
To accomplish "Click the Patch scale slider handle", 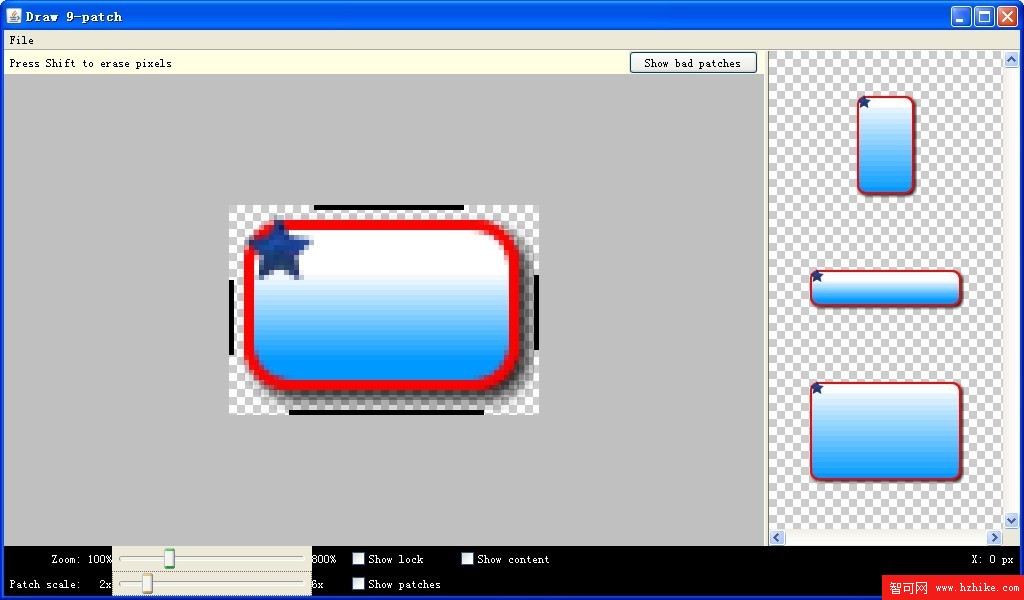I will click(x=148, y=584).
